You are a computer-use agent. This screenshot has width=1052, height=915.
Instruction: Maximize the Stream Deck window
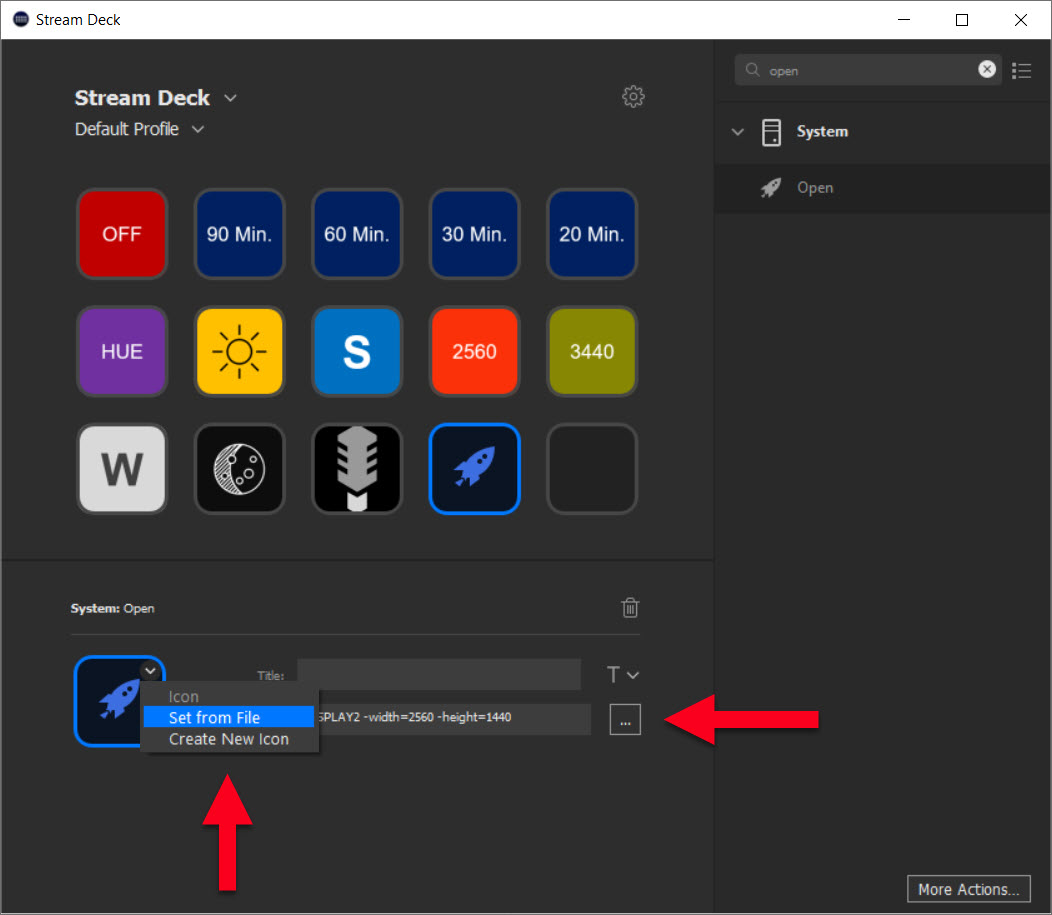[961, 19]
